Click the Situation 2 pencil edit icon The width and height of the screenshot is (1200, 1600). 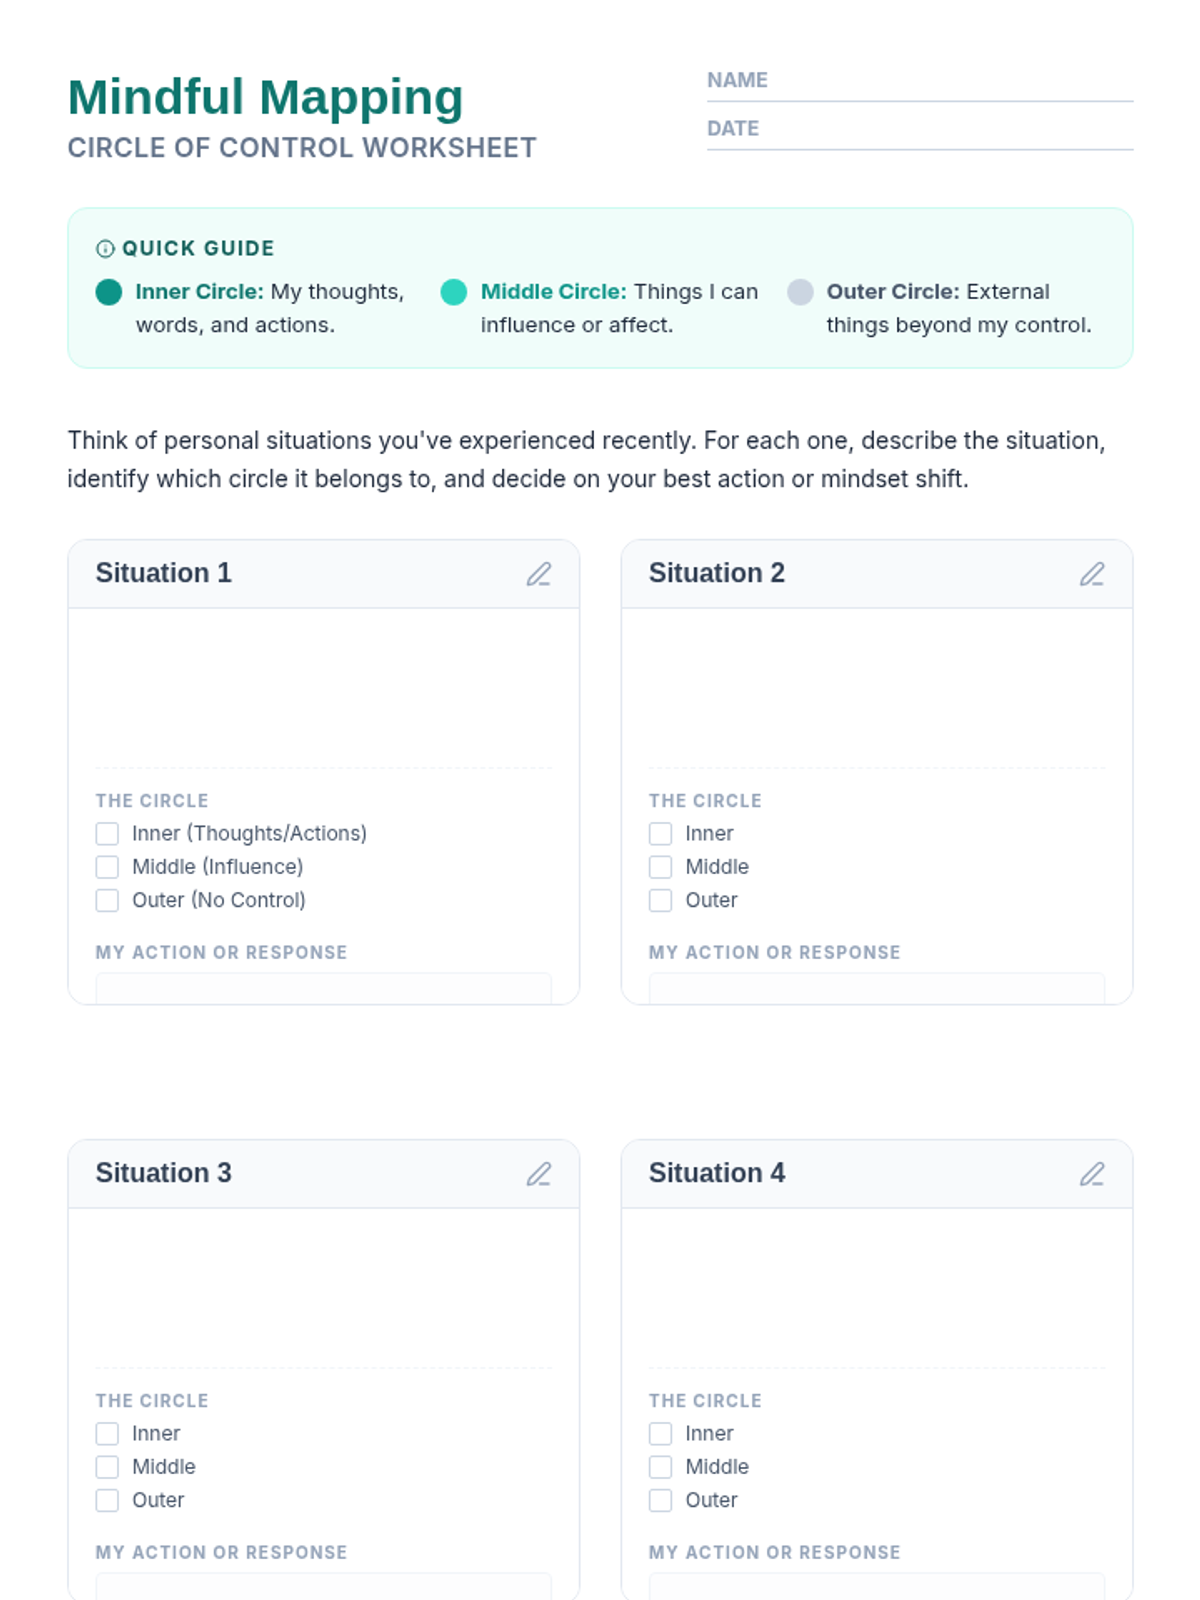(1092, 574)
